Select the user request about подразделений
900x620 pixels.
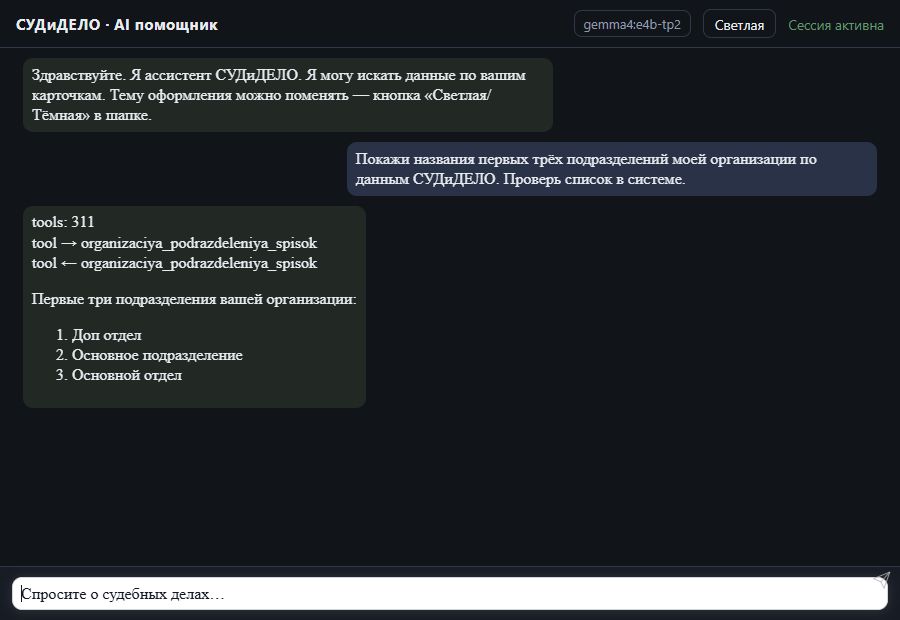(611, 169)
